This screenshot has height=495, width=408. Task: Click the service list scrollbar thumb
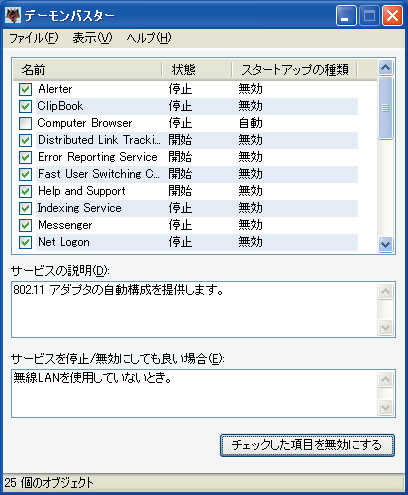pyautogui.click(x=385, y=108)
